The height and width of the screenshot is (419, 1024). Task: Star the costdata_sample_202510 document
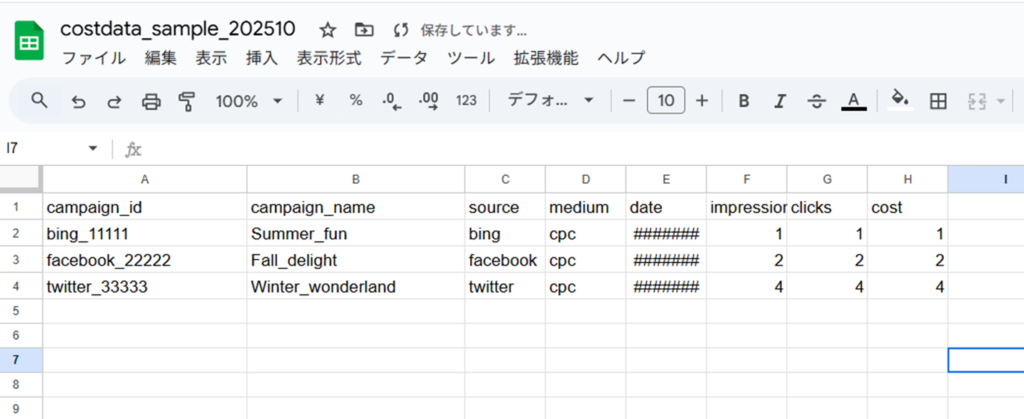click(x=327, y=30)
